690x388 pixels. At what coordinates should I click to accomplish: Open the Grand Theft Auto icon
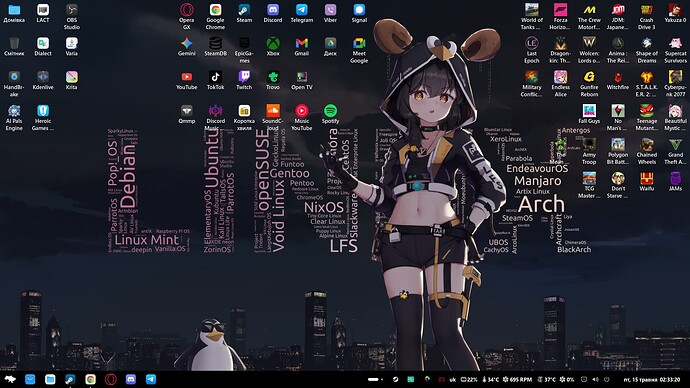(675, 151)
